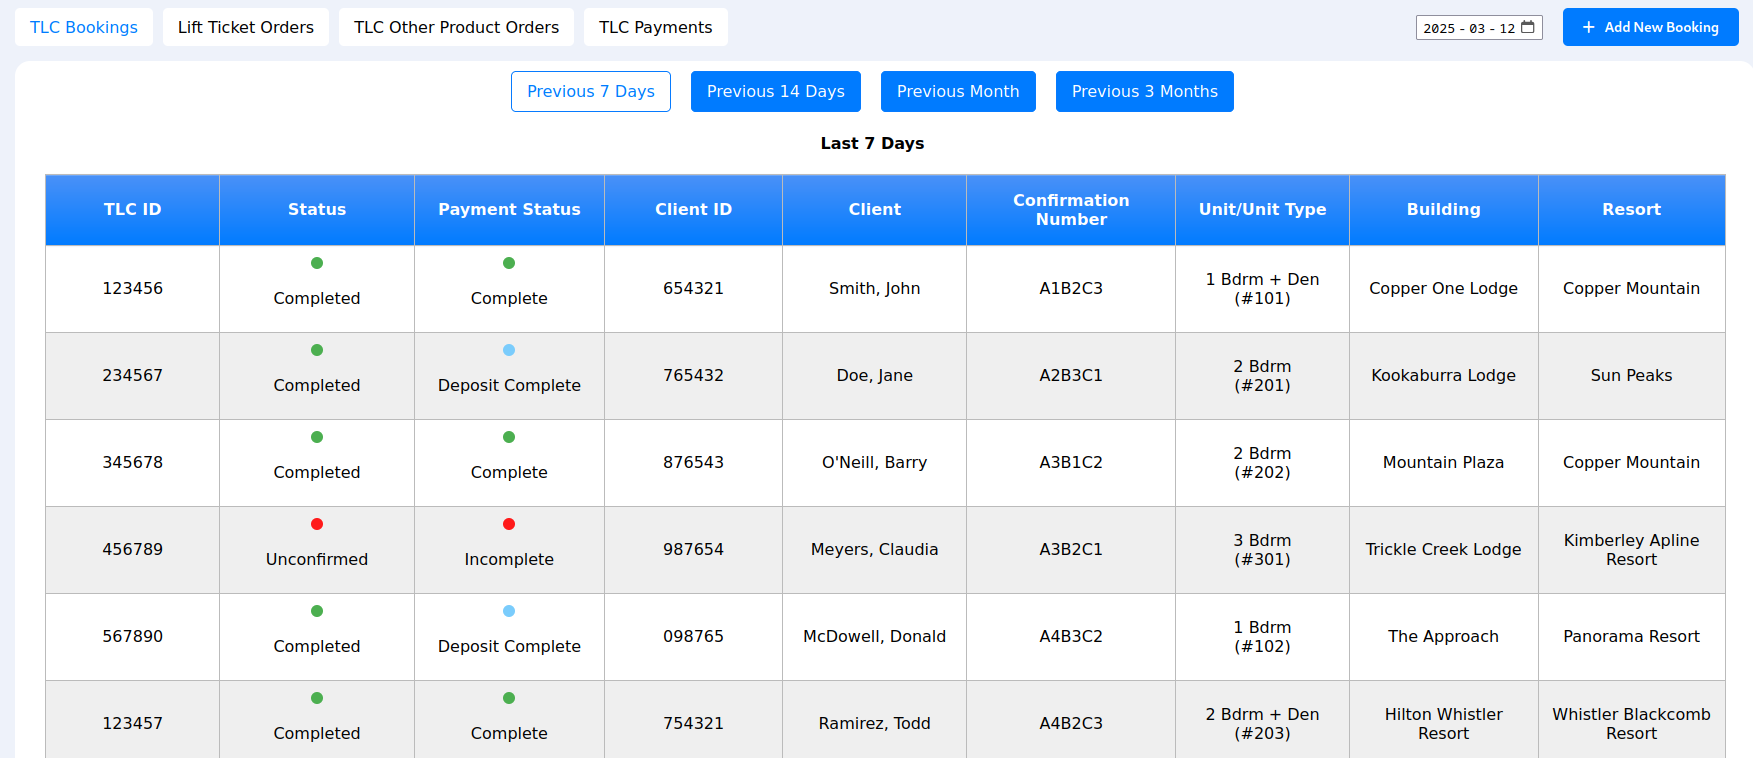Click the Building column header

[1444, 210]
